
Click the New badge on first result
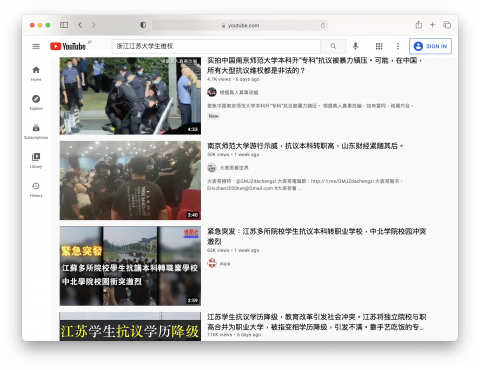tap(213, 116)
